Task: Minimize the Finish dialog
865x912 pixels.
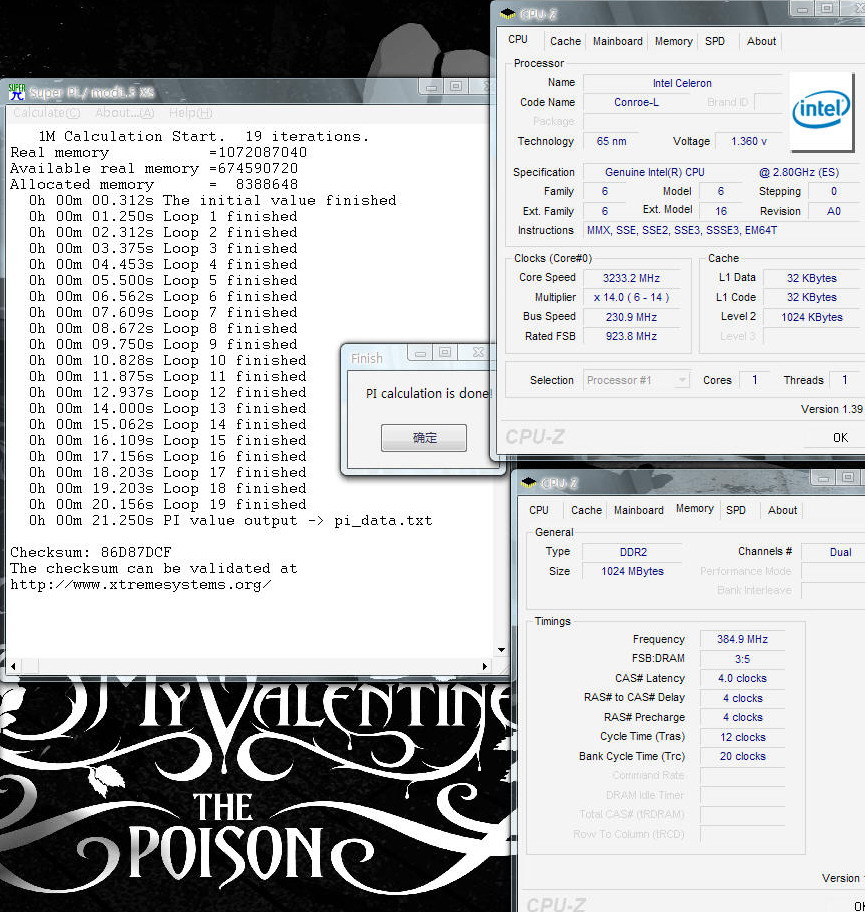Action: pyautogui.click(x=421, y=352)
